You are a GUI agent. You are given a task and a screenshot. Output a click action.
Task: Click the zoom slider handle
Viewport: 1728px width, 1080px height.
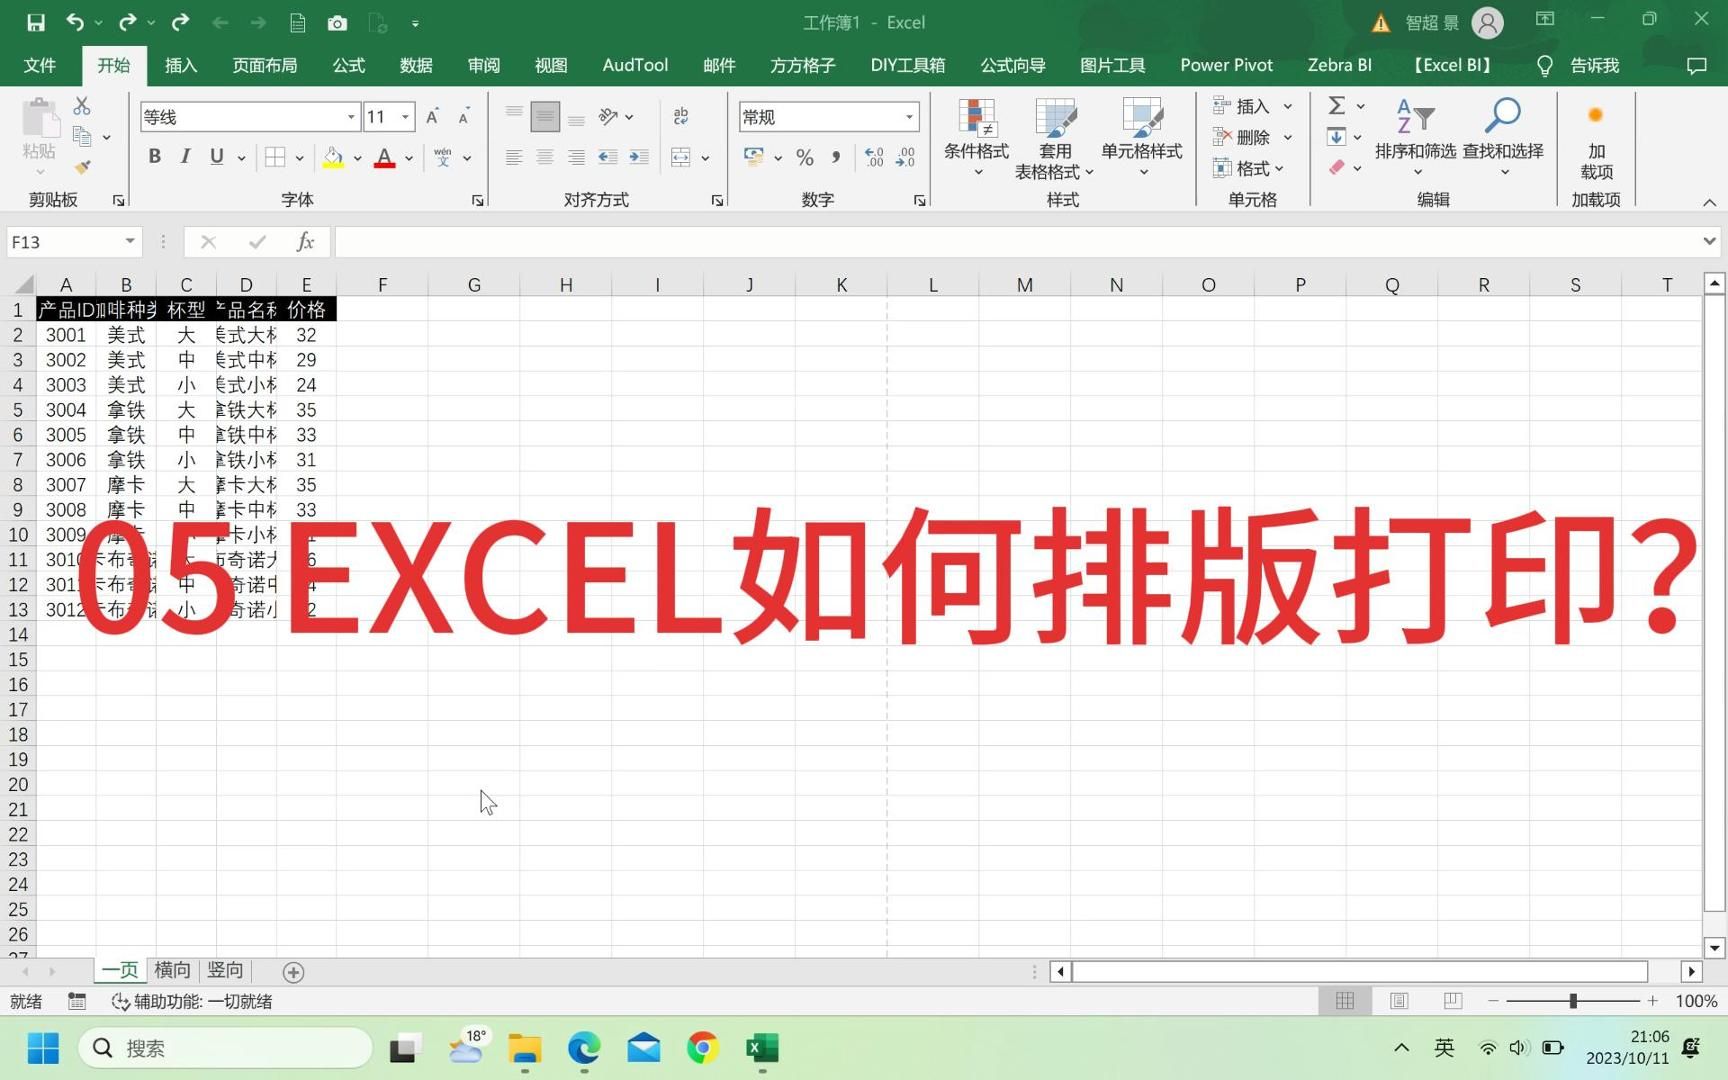[x=1573, y=1001]
